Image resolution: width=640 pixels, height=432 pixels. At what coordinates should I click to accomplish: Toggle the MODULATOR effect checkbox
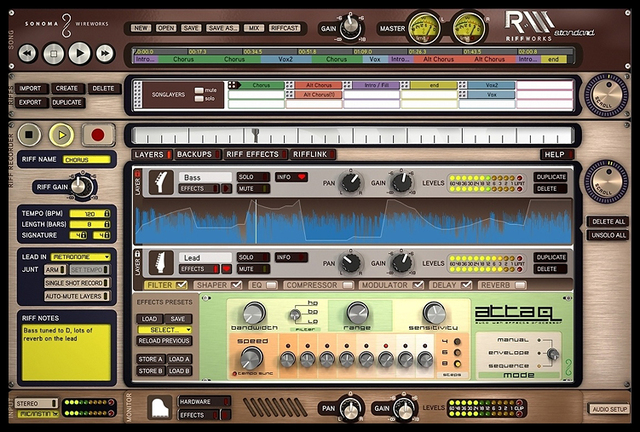(418, 285)
